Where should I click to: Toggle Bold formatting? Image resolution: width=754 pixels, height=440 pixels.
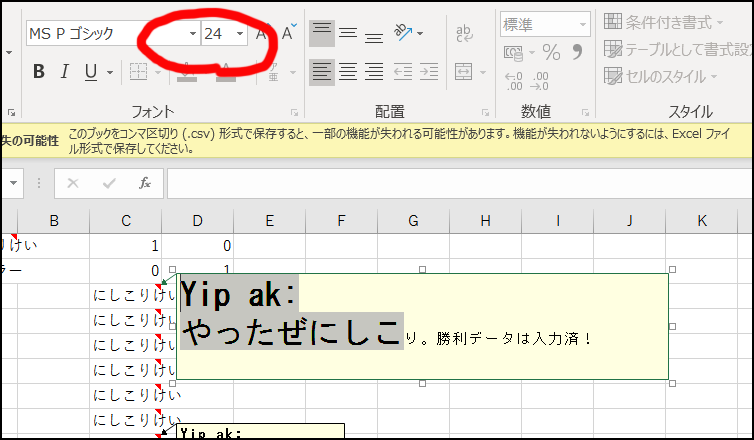[x=39, y=72]
